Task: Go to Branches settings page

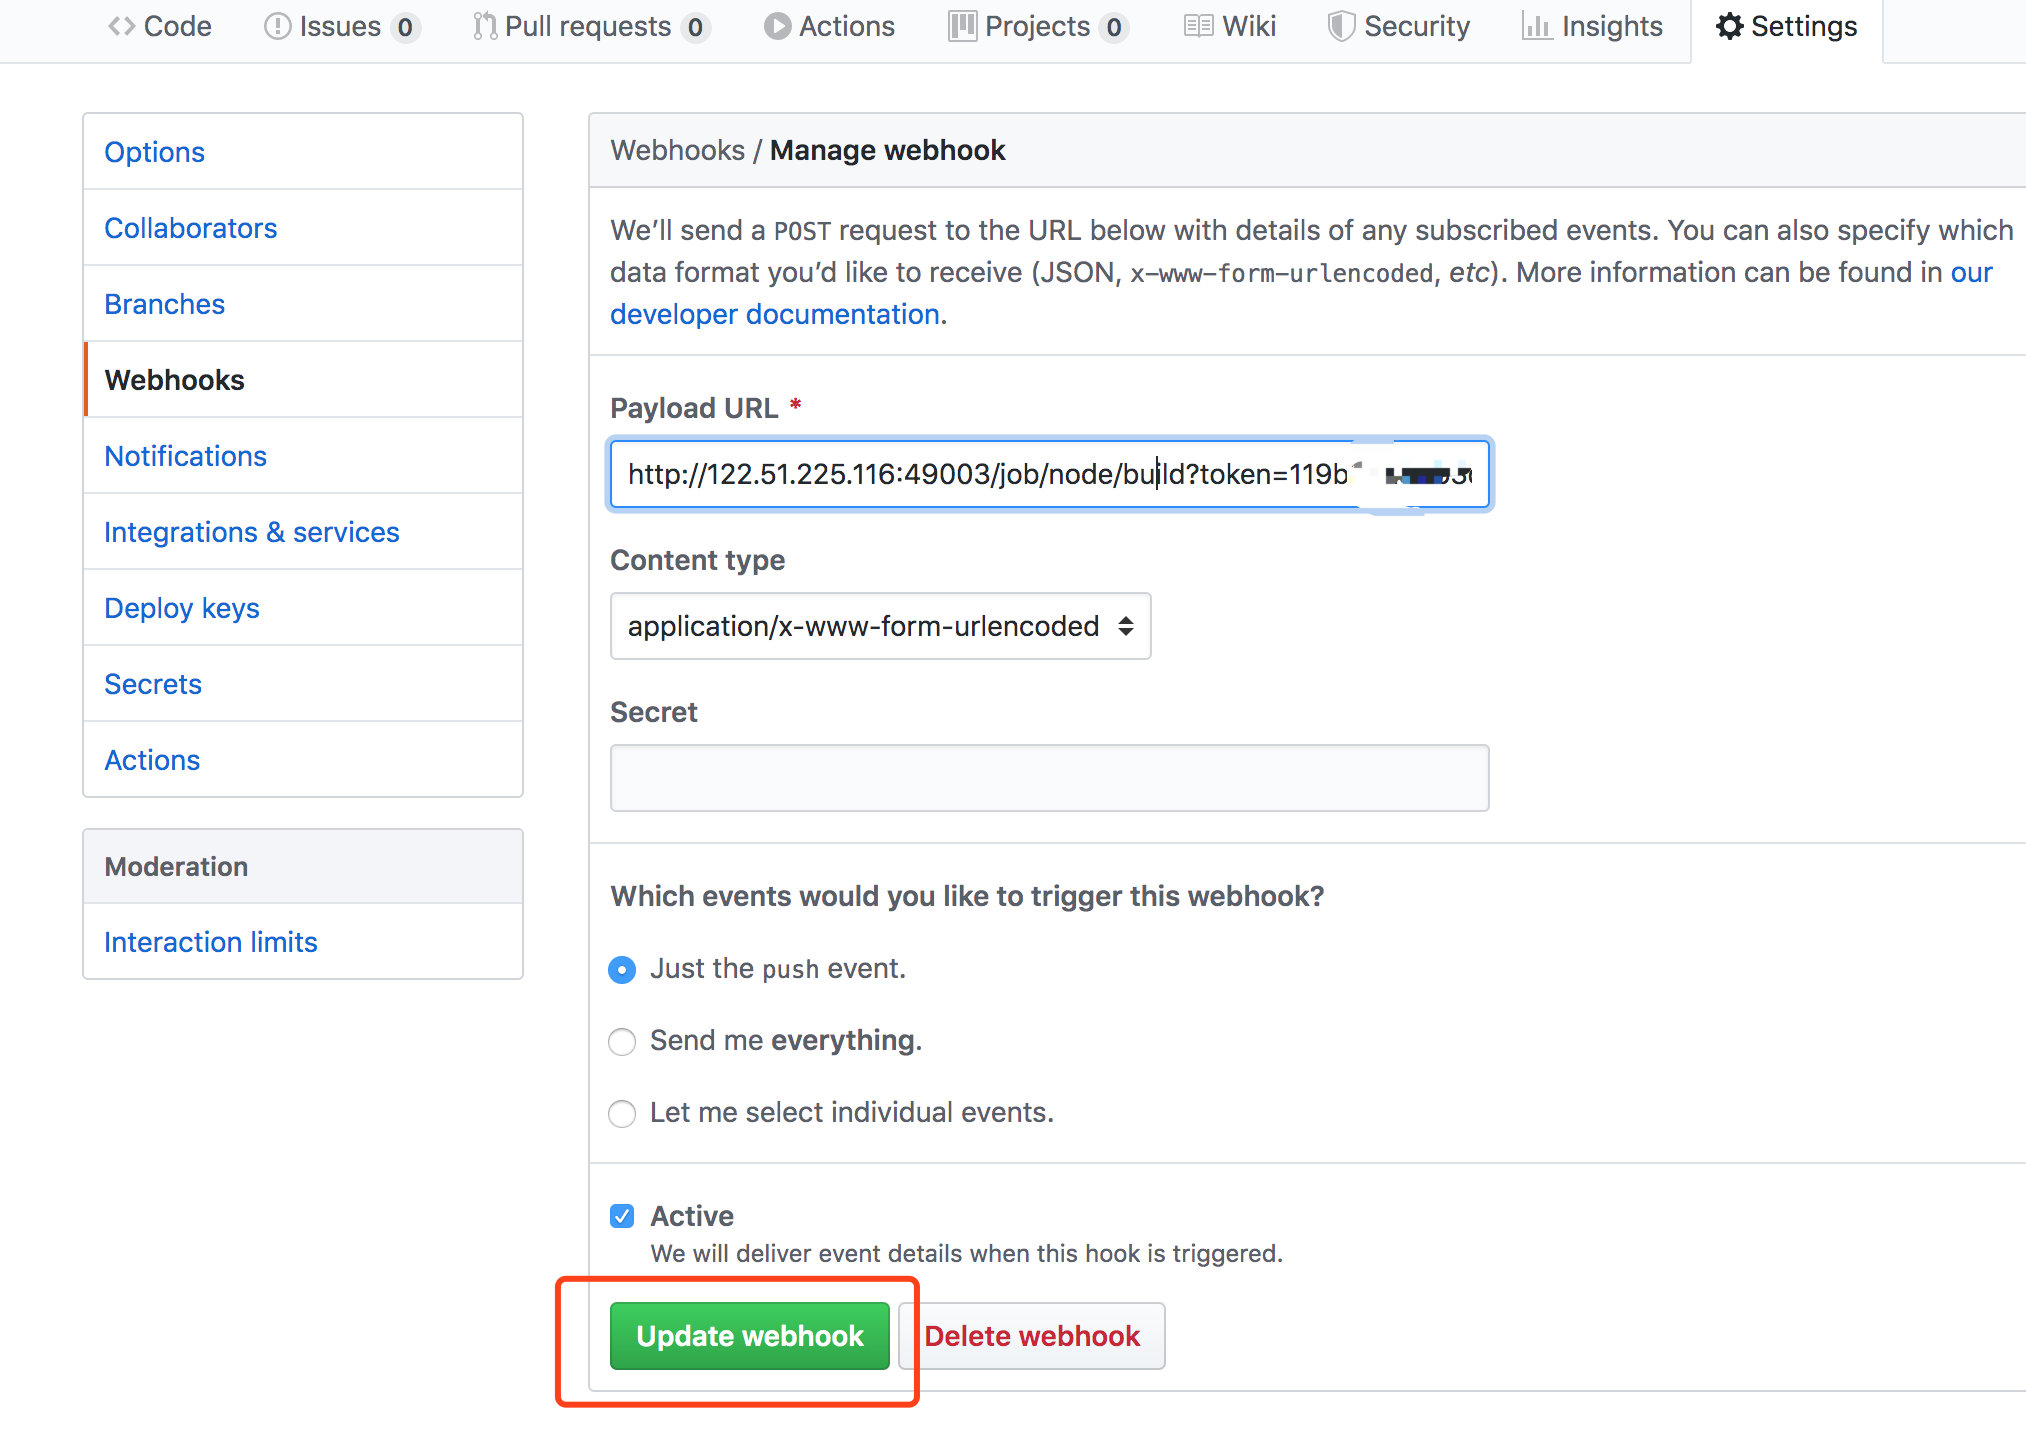Action: click(165, 304)
